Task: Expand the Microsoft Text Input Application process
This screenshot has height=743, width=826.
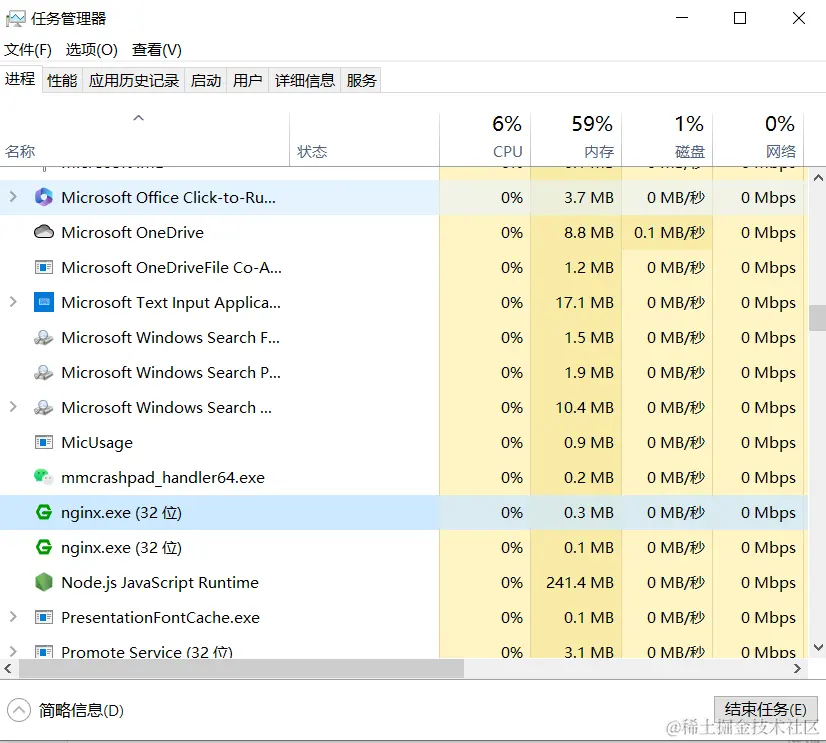Action: coord(13,302)
